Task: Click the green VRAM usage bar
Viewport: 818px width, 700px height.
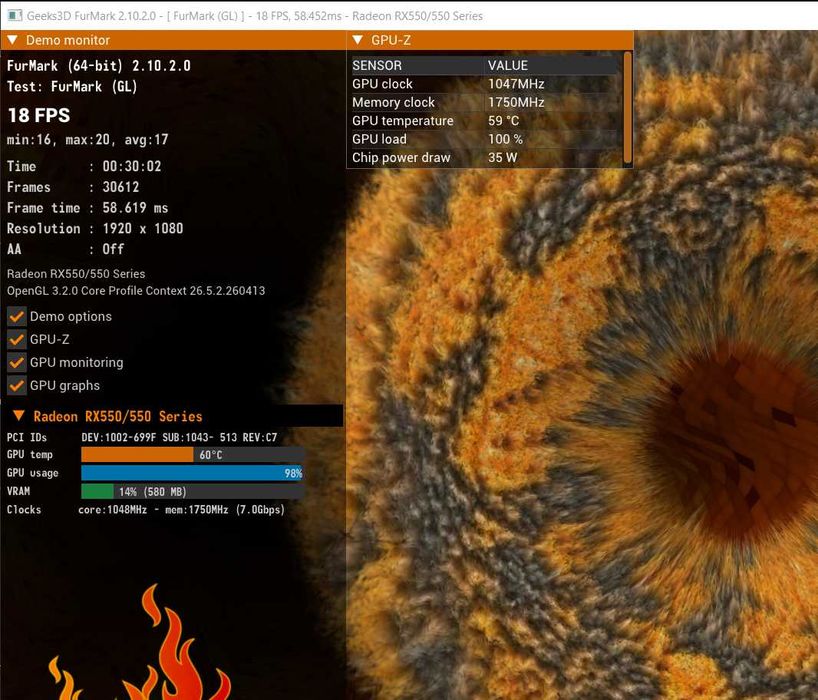Action: coord(98,491)
